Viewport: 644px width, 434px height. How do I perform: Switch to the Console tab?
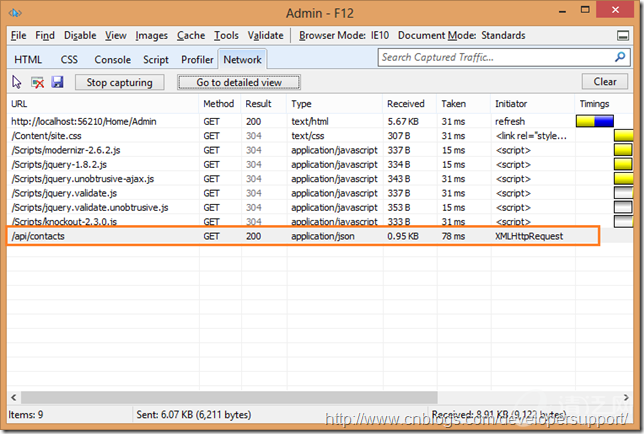click(x=112, y=60)
